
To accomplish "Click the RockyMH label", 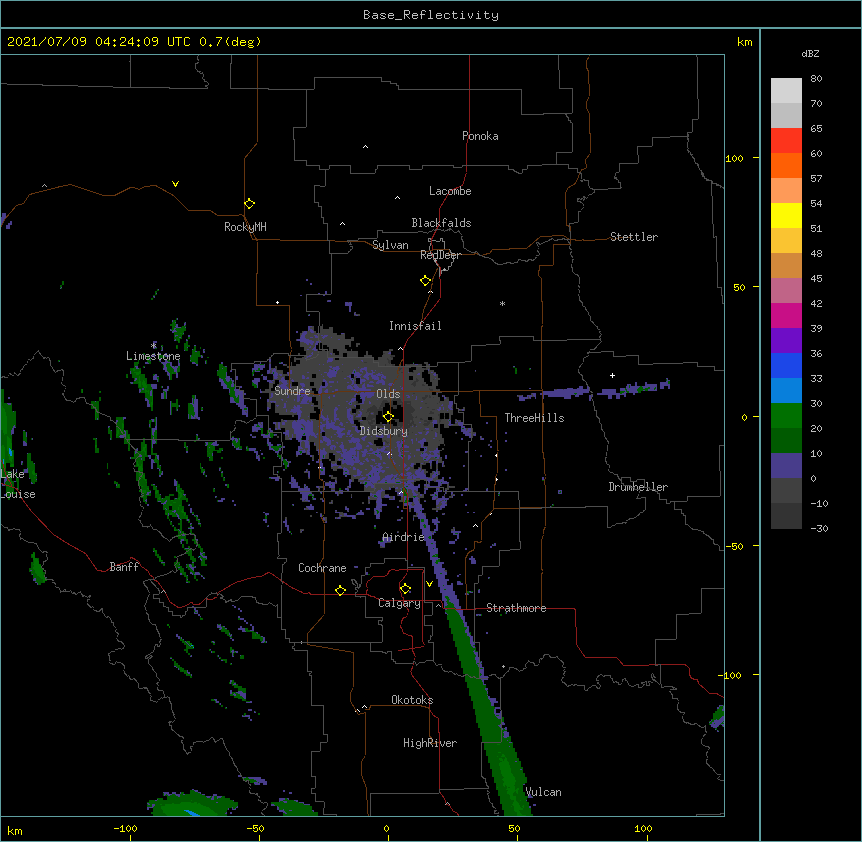I will coord(245,226).
